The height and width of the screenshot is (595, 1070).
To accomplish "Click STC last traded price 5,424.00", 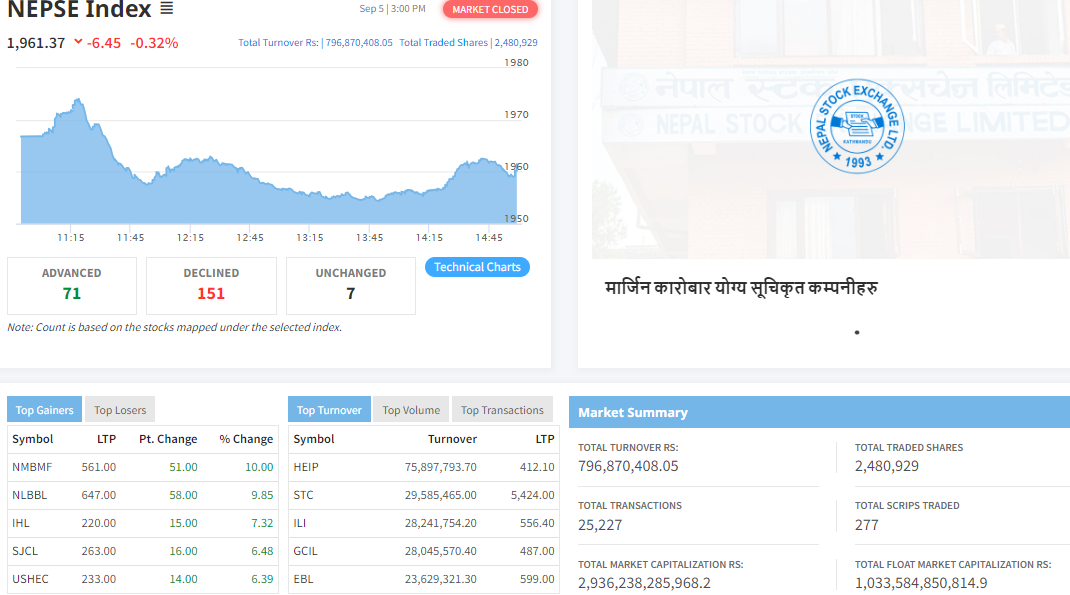I will pos(532,495).
